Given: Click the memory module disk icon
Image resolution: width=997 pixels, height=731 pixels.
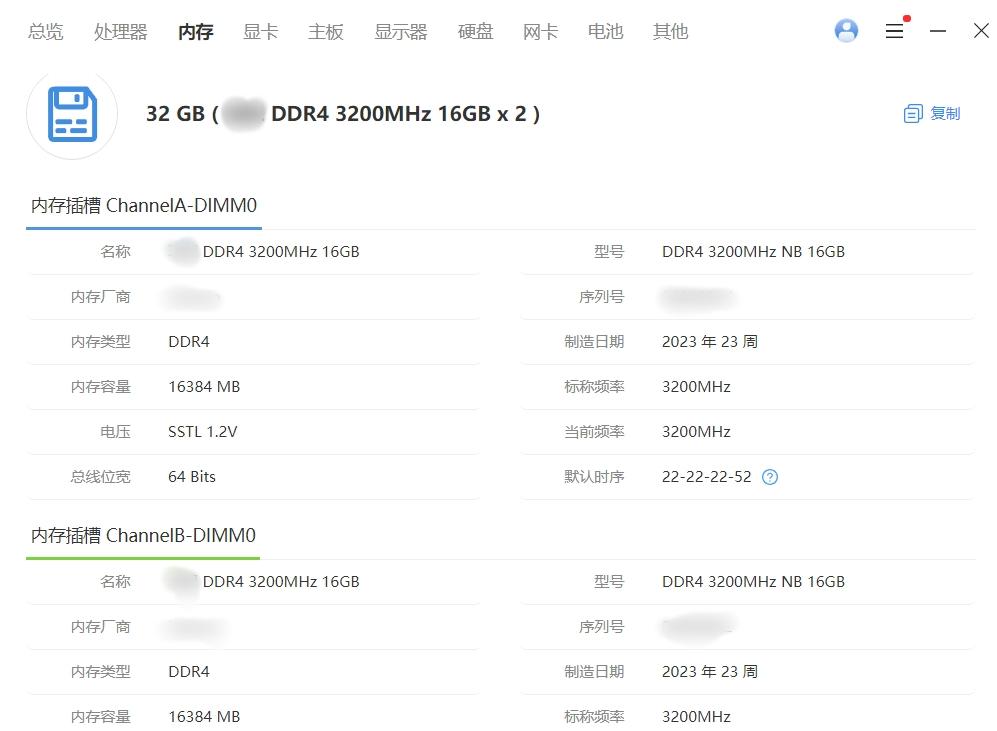Looking at the screenshot, I should [72, 114].
